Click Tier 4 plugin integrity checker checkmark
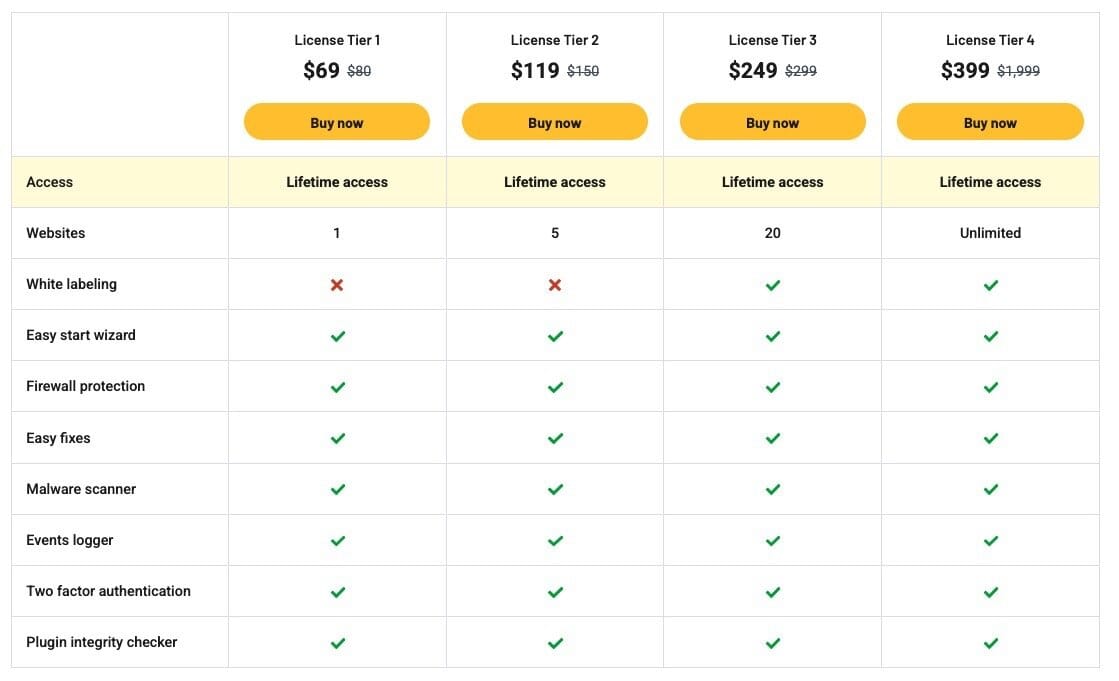The image size is (1119, 681). pos(990,643)
